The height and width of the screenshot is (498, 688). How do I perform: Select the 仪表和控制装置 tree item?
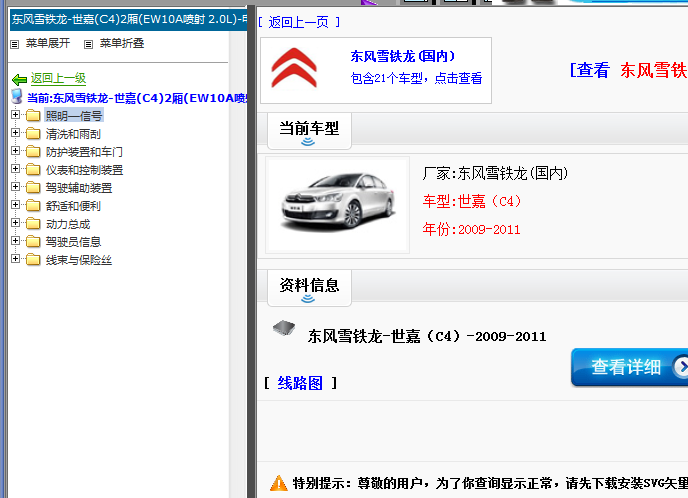tap(84, 170)
